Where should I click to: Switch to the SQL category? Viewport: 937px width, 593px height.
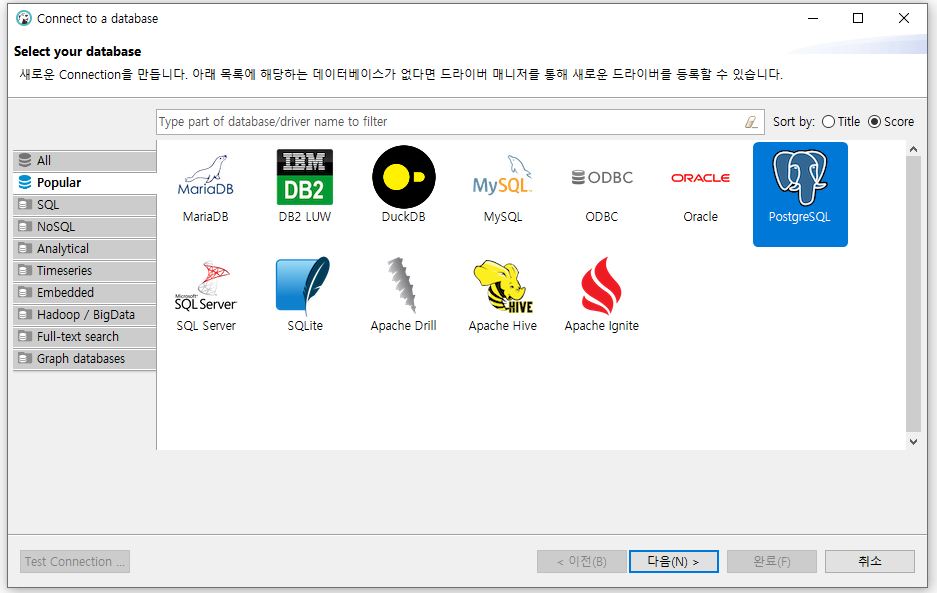(85, 204)
